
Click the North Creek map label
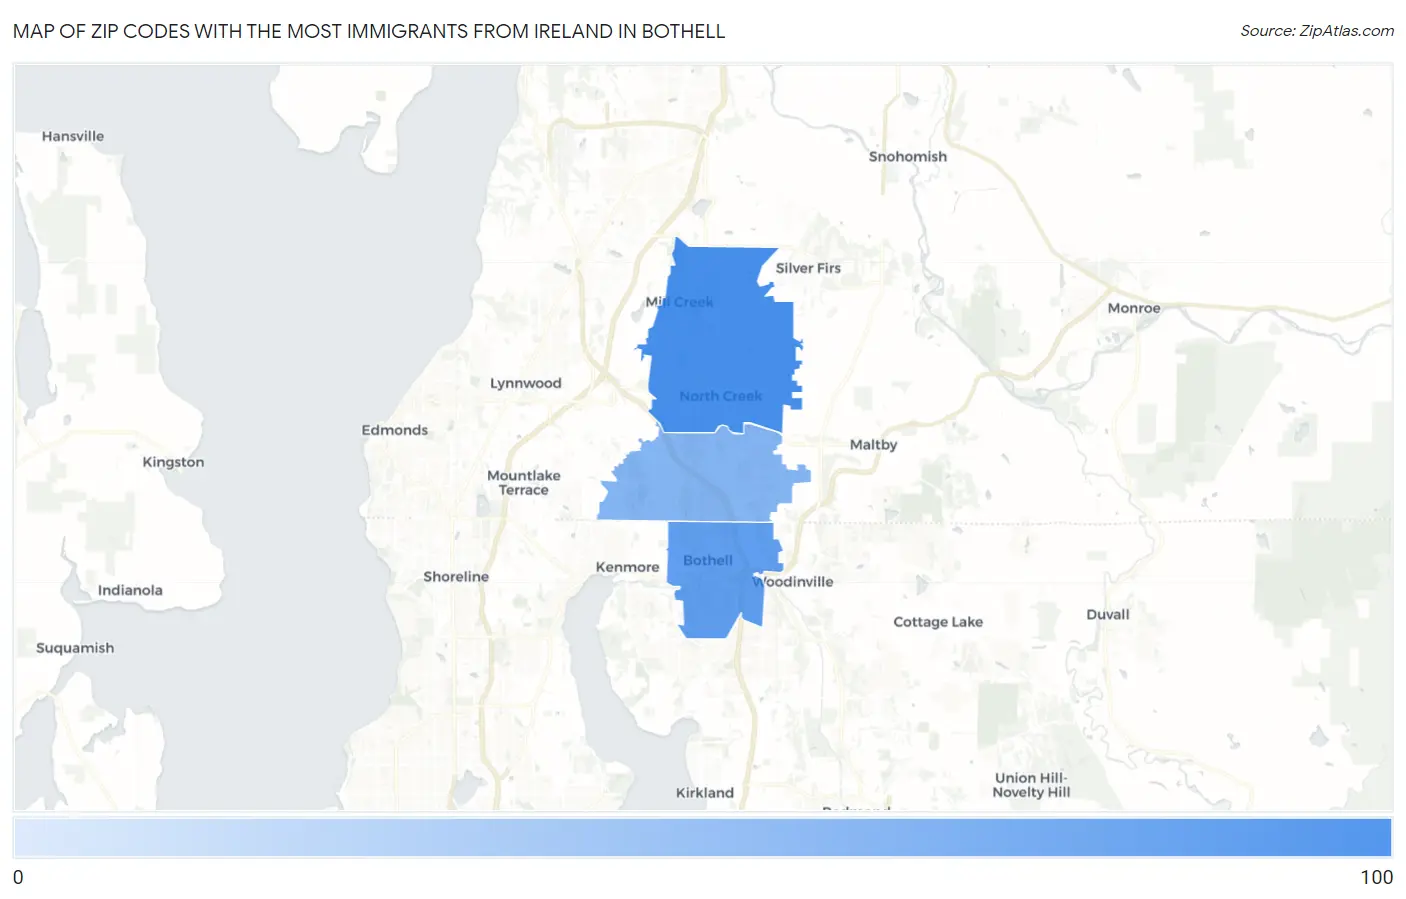tap(721, 396)
